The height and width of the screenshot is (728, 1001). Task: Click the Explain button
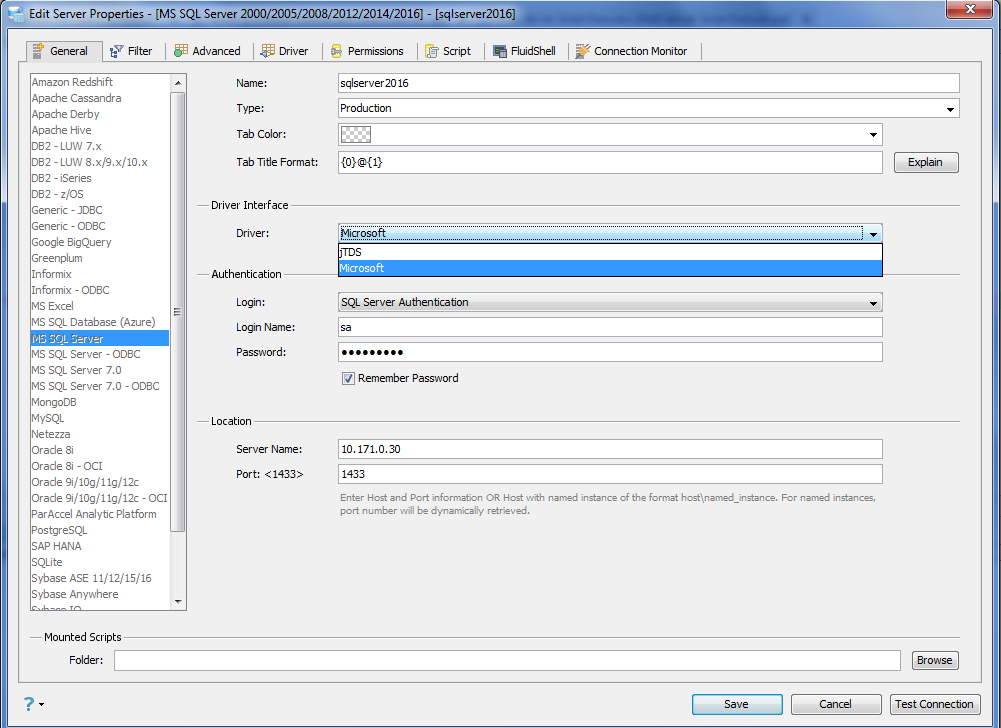926,162
